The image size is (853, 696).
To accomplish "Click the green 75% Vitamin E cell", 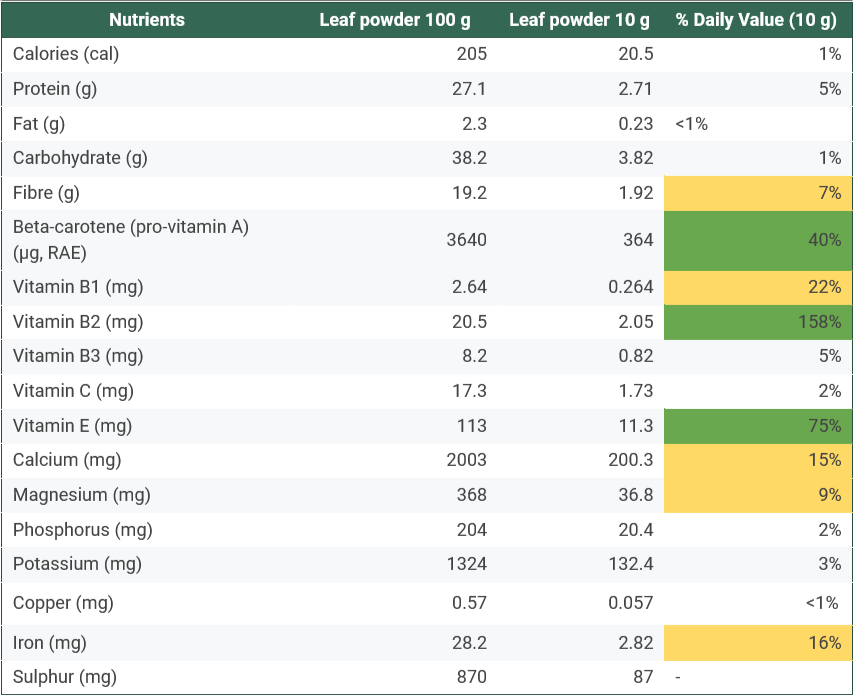I will (757, 426).
